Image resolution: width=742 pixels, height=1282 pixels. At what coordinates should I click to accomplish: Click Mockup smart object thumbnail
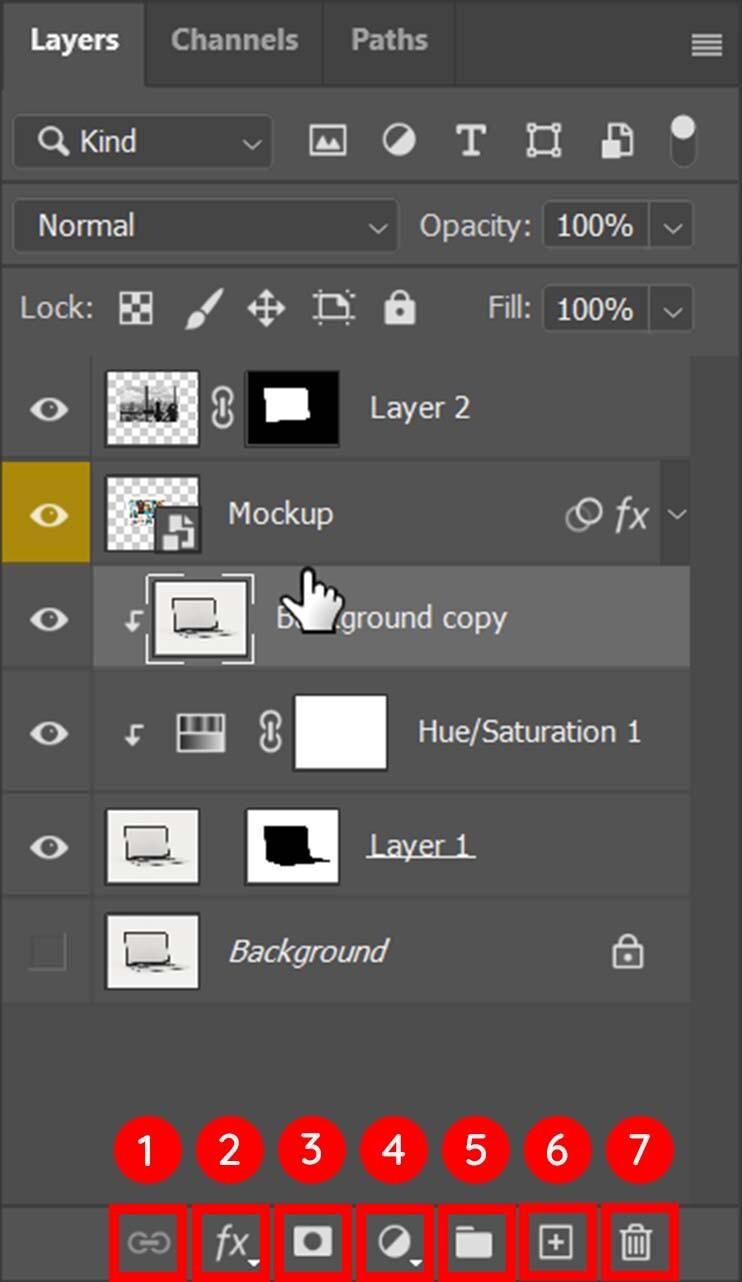[153, 515]
